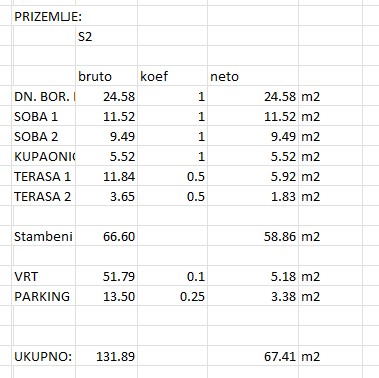The width and height of the screenshot is (379, 378).
Task: Select the PARKING bruto value 13.50
Action: click(x=106, y=296)
